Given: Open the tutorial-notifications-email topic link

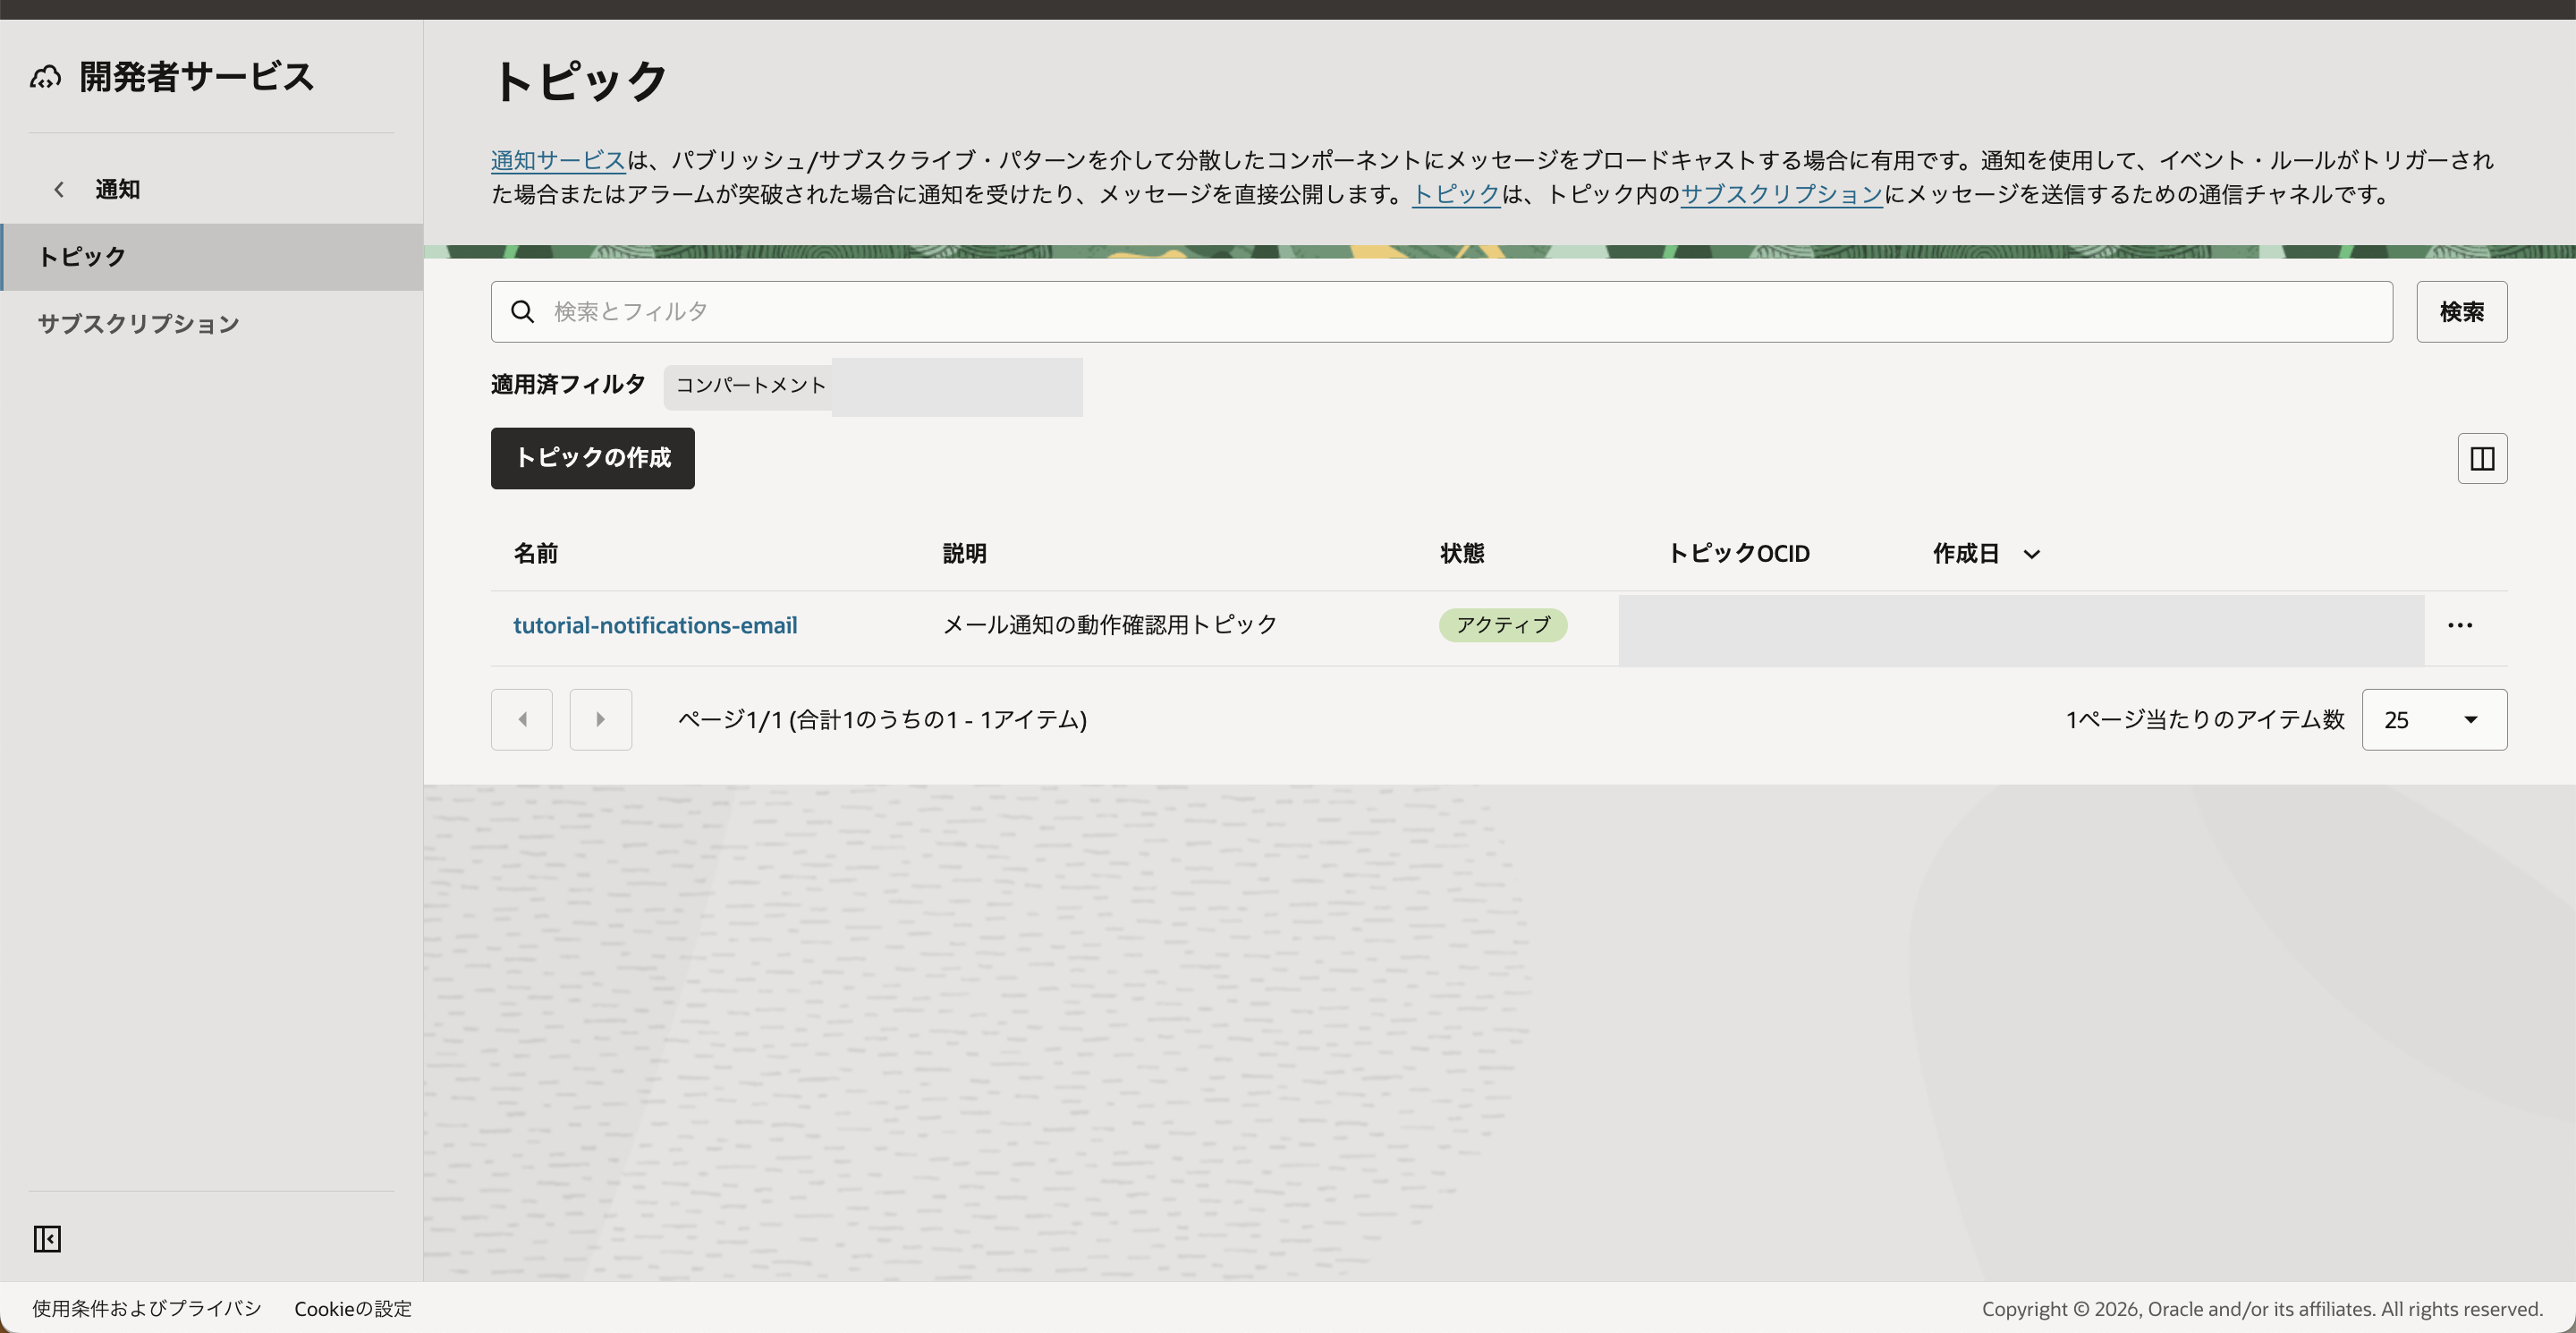Looking at the screenshot, I should click(x=655, y=625).
